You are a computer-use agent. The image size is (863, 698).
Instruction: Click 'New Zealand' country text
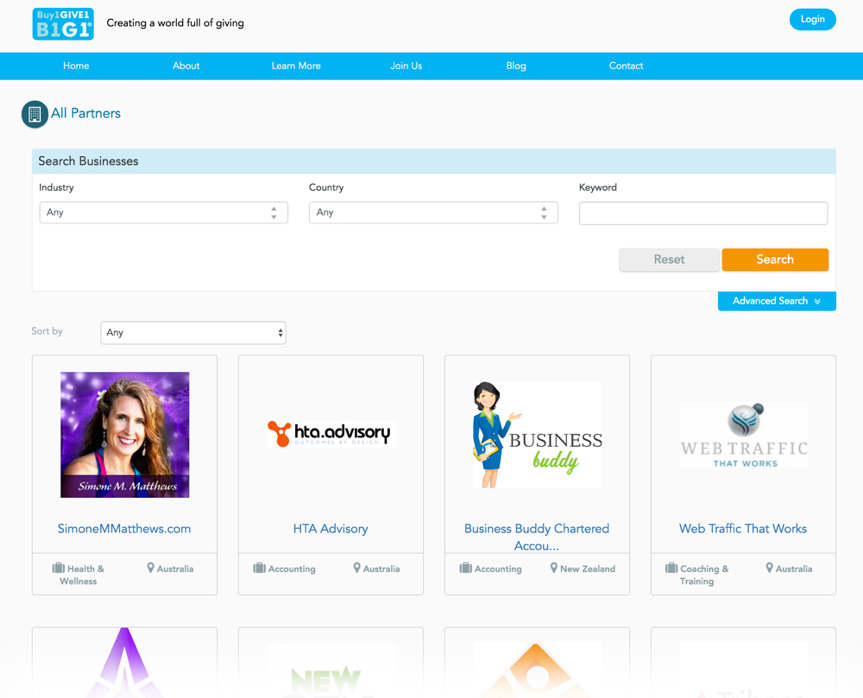(588, 569)
